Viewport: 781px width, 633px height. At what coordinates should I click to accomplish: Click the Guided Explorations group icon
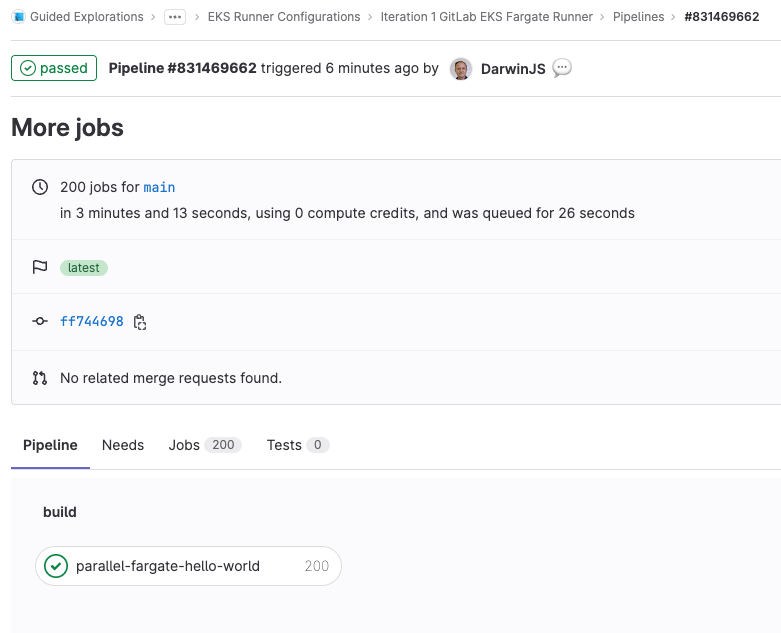(18, 17)
